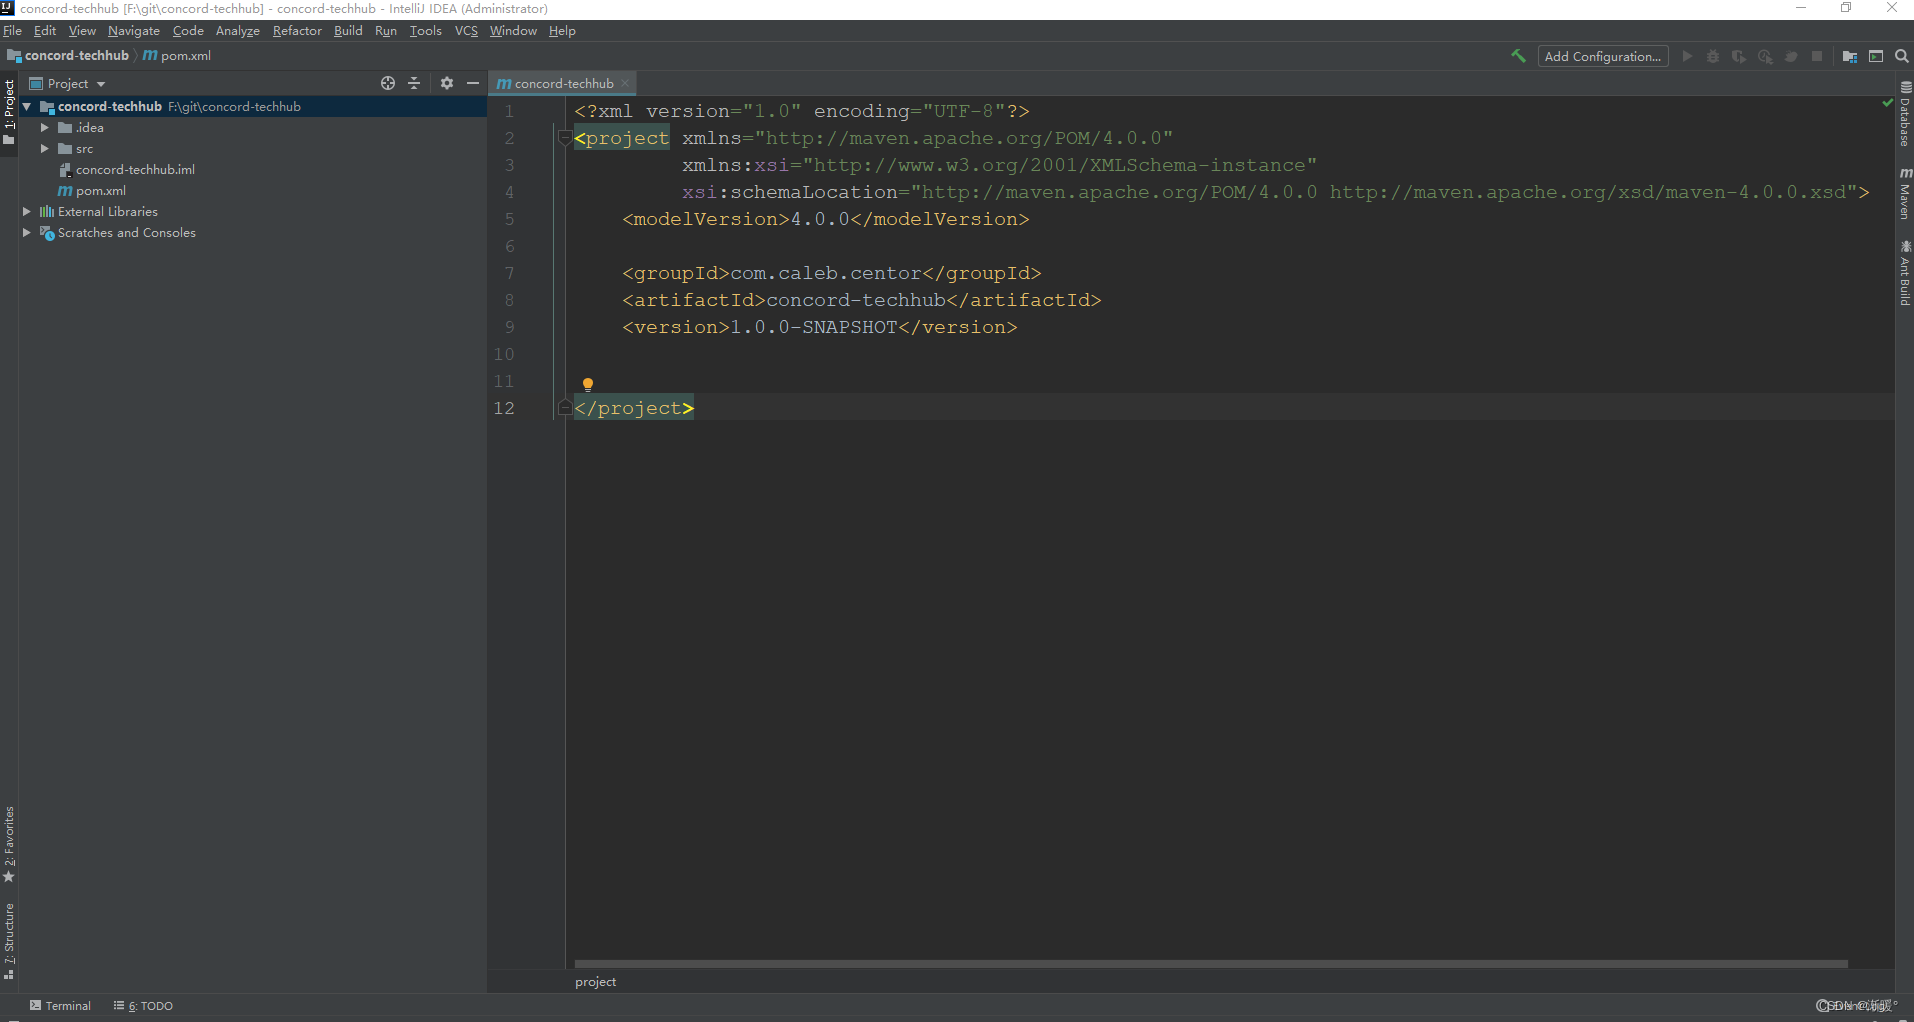Viewport: 1914px width, 1022px height.
Task: Hide the Project panel with minus icon
Action: [x=473, y=83]
